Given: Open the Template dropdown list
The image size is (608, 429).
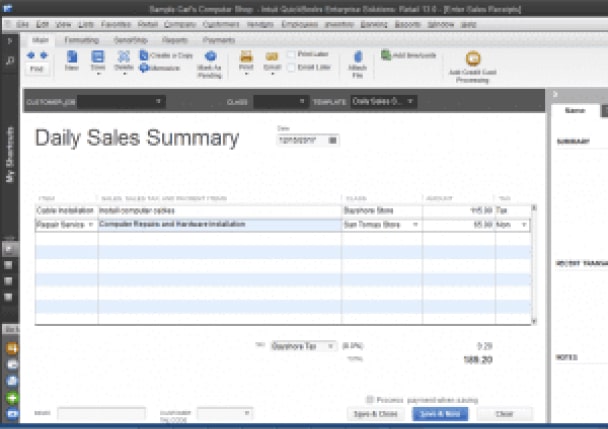Looking at the screenshot, I should click(x=411, y=102).
